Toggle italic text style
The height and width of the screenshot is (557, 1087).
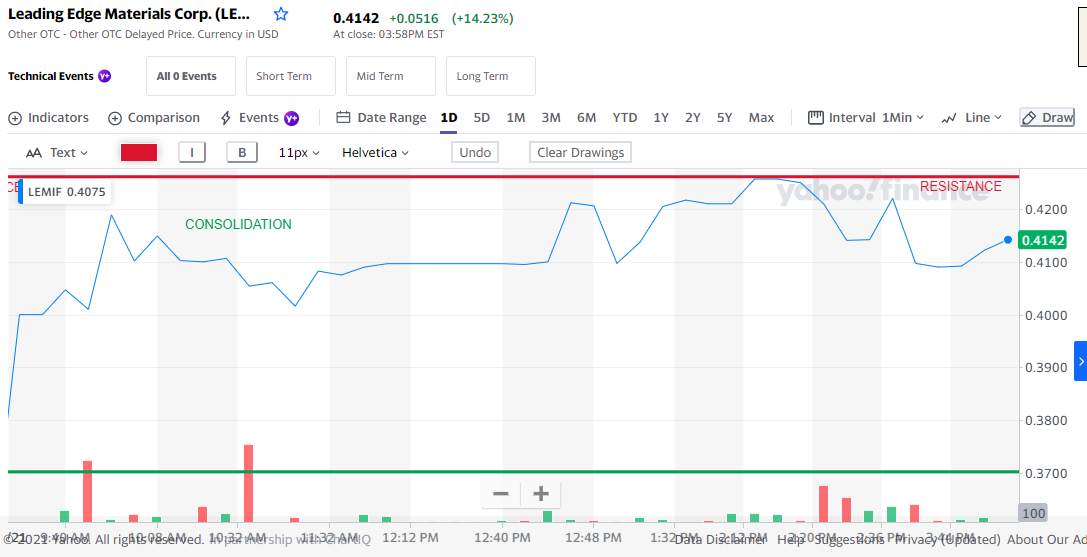pos(192,153)
